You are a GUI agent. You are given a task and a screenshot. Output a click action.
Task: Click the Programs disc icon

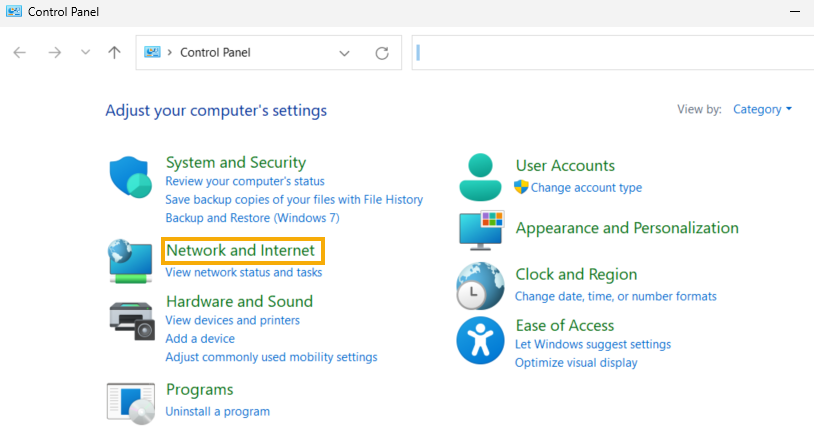pos(131,404)
